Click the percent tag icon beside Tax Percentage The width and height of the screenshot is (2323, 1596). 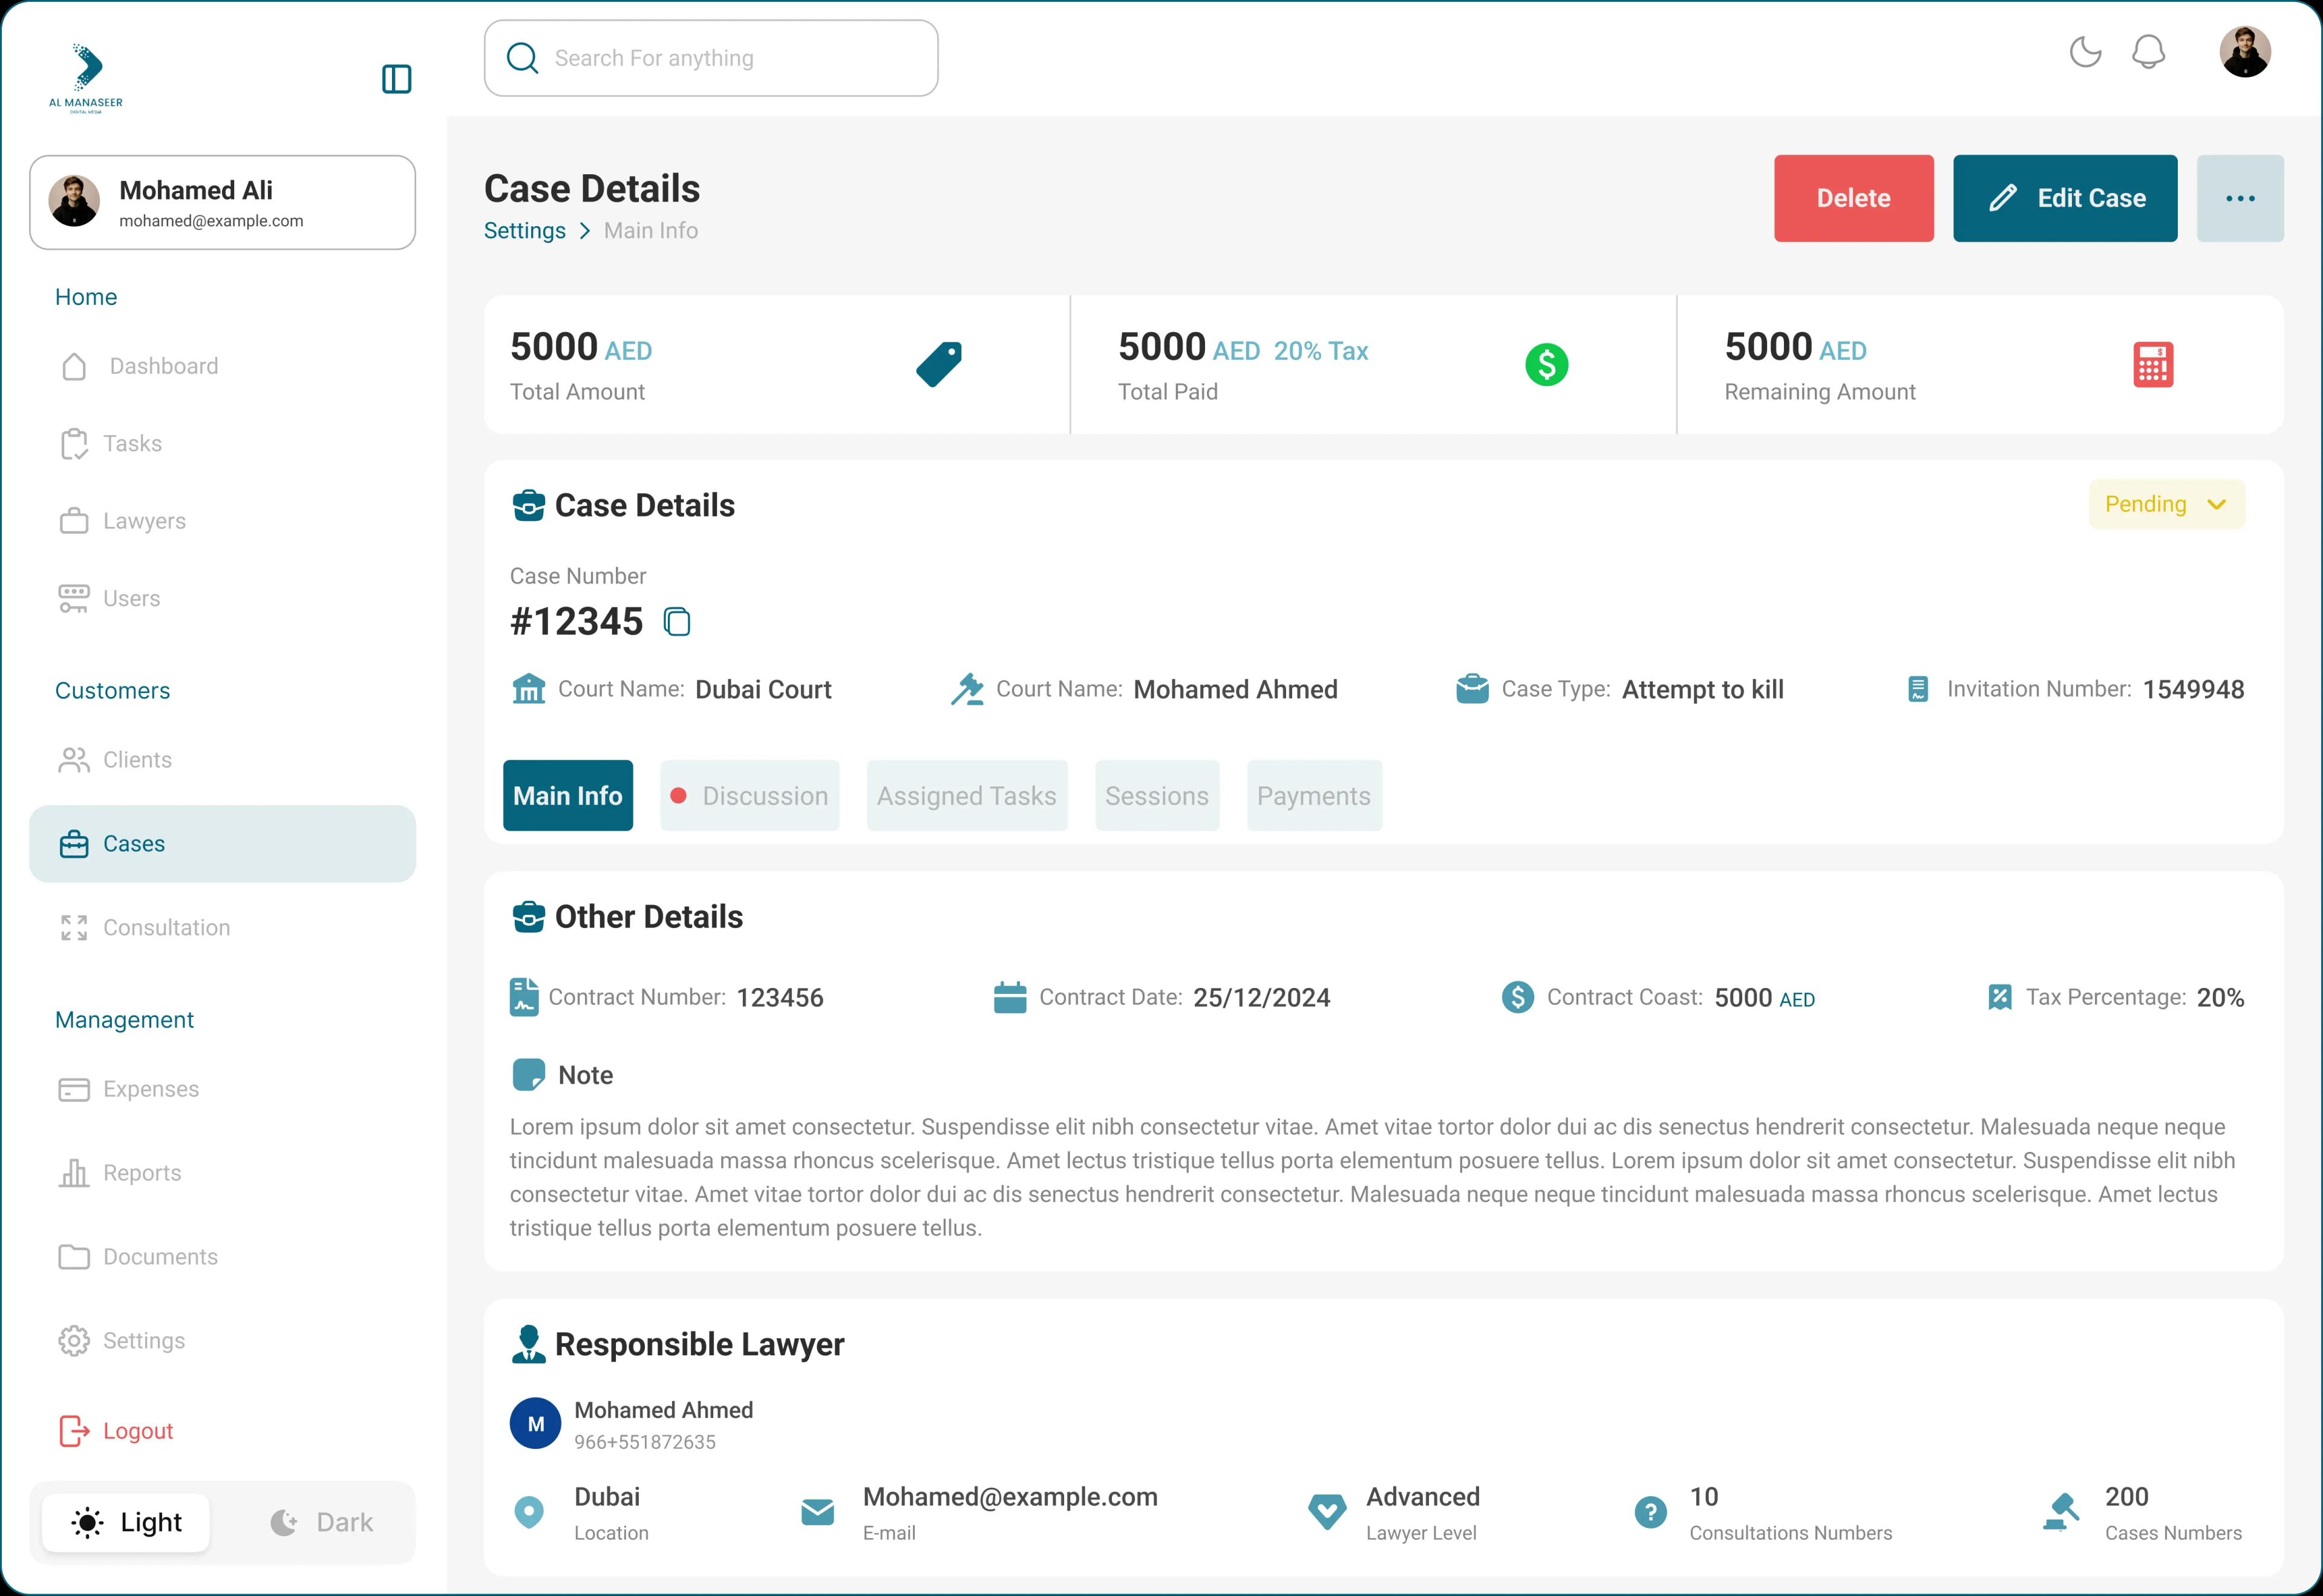[x=2000, y=997]
